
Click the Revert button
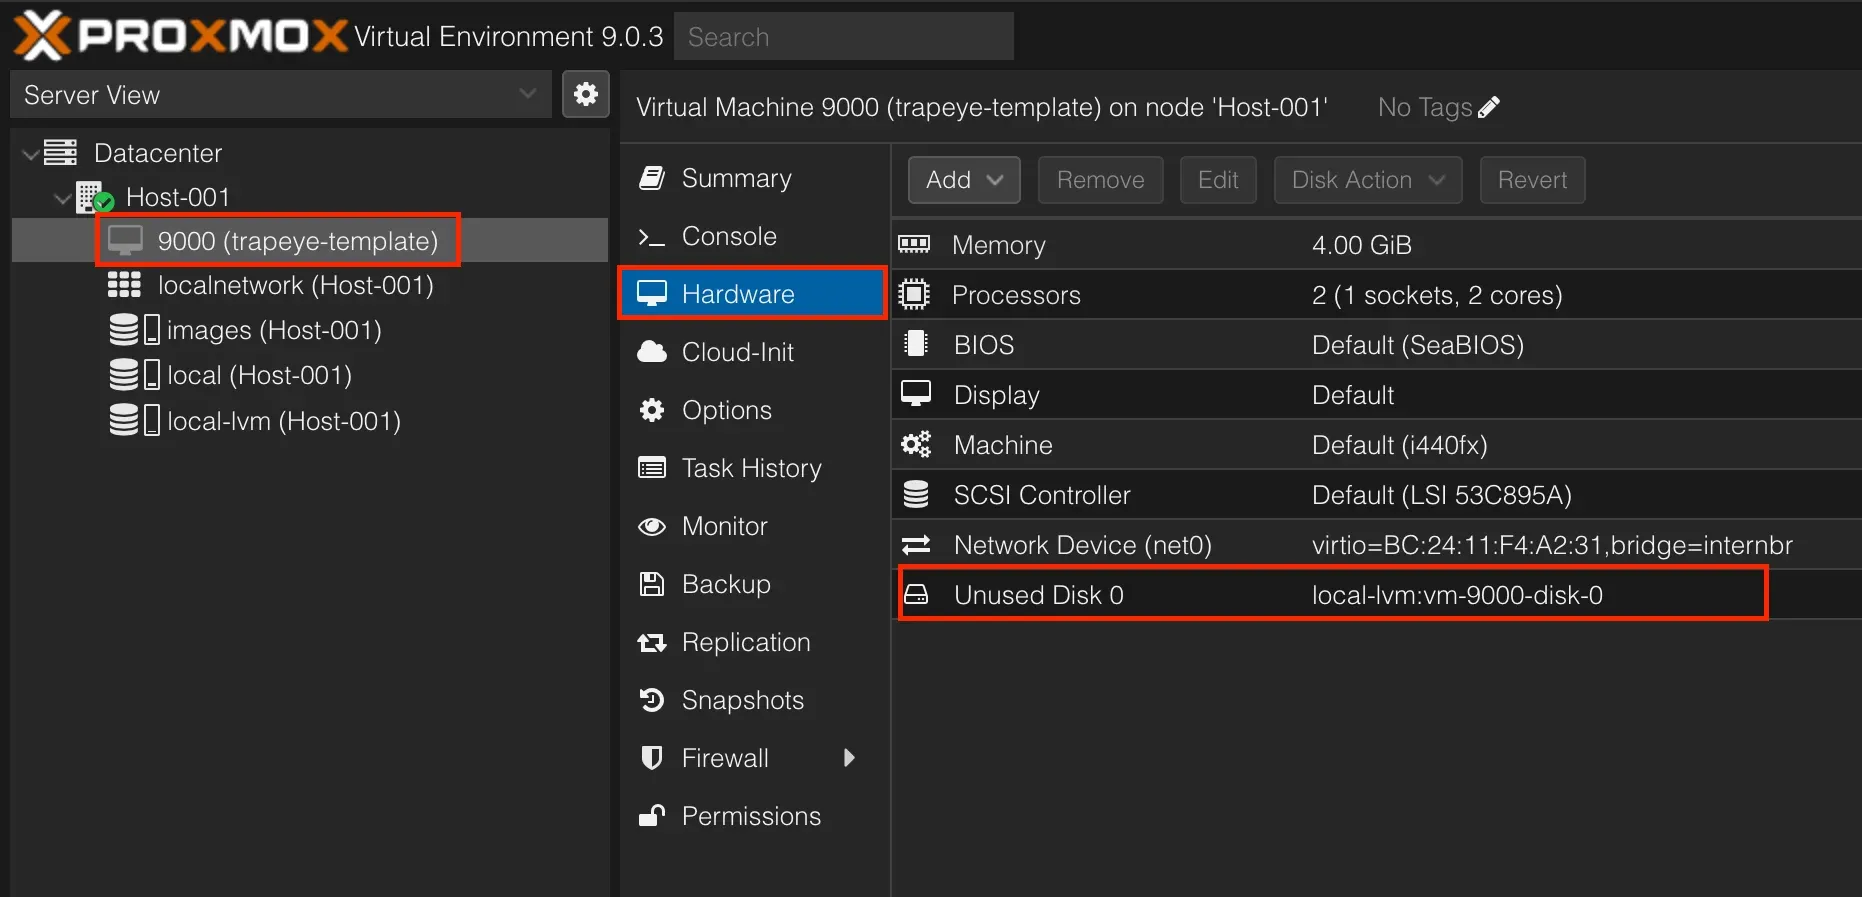[1532, 180]
